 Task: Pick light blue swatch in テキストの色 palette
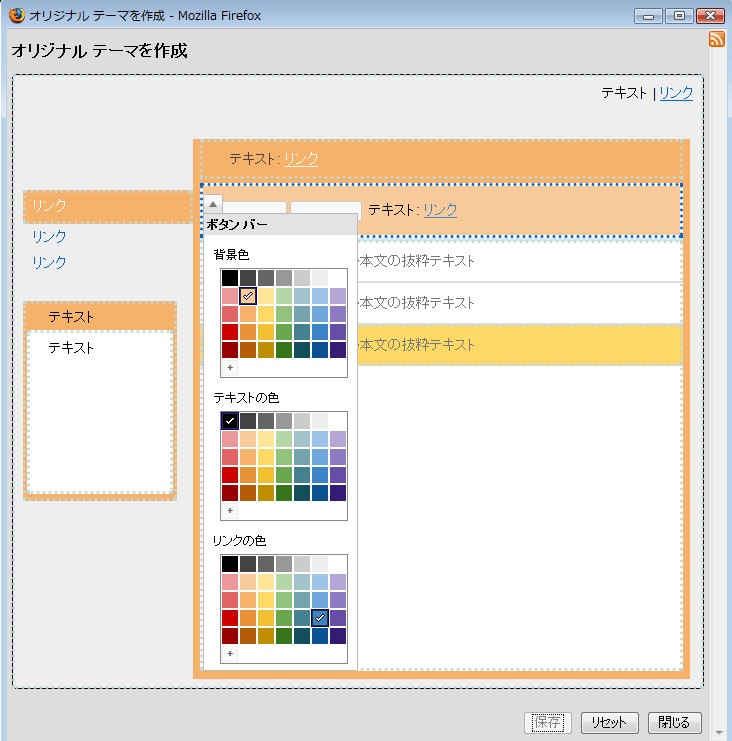(x=320, y=439)
